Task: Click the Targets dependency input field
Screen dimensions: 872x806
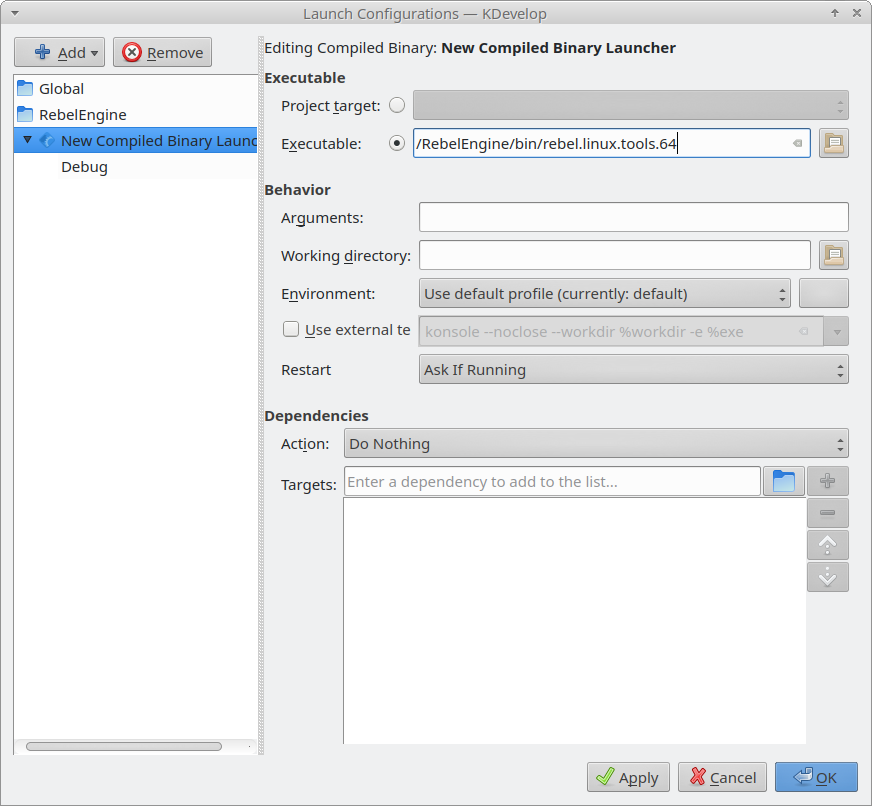Action: click(x=552, y=481)
